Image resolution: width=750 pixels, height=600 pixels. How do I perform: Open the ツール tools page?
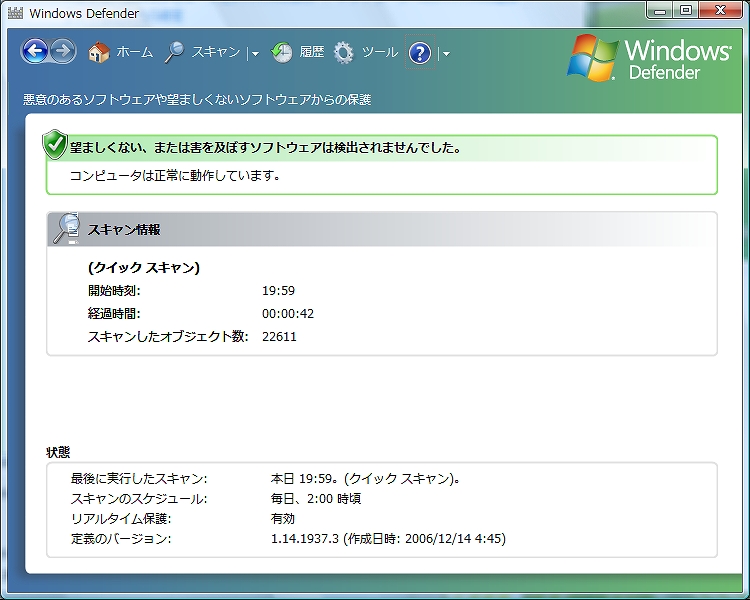[380, 52]
